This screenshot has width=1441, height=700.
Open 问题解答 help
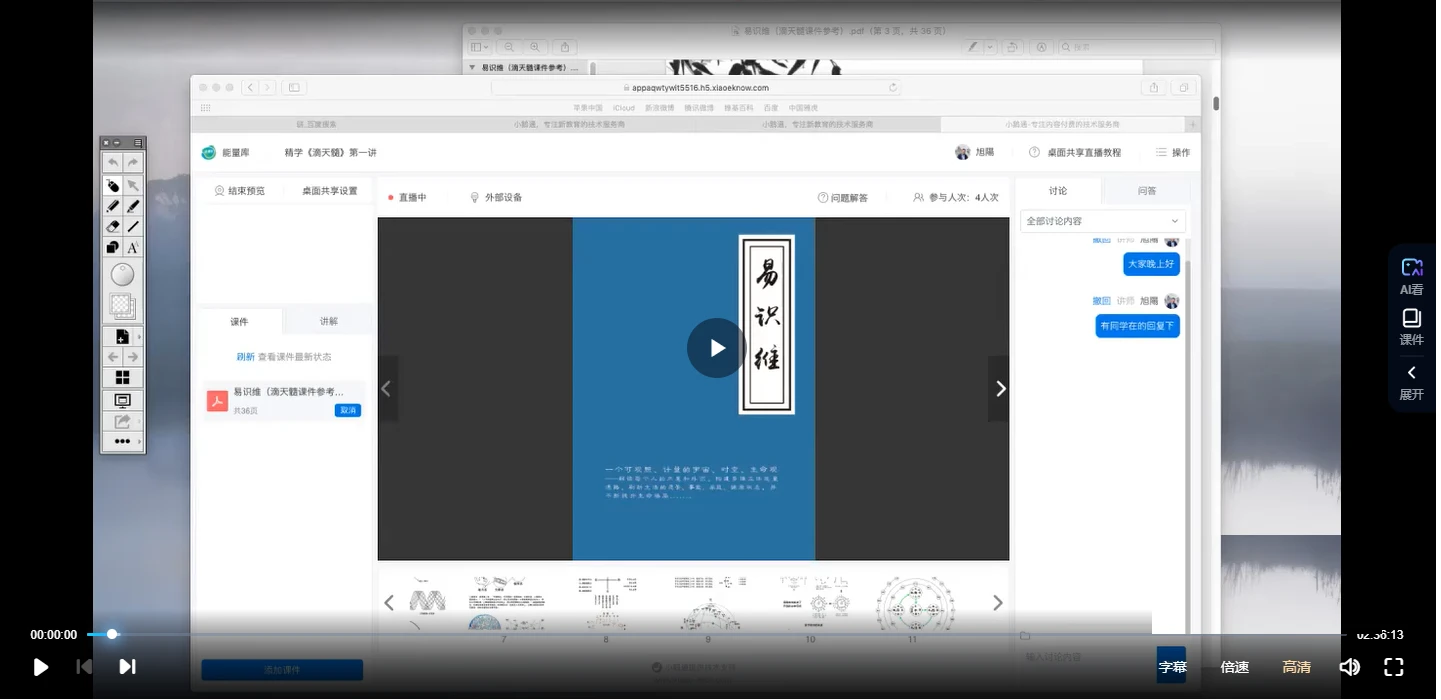click(843, 197)
